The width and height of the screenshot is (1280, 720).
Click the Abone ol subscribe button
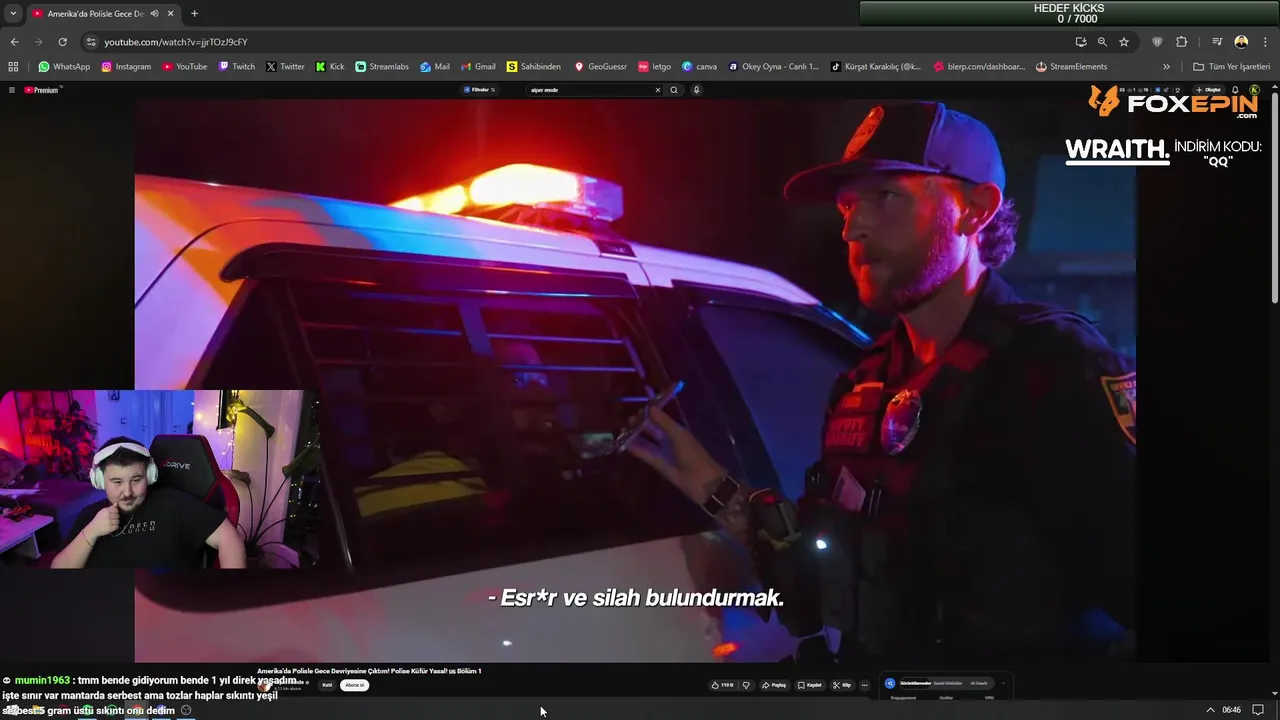click(355, 685)
